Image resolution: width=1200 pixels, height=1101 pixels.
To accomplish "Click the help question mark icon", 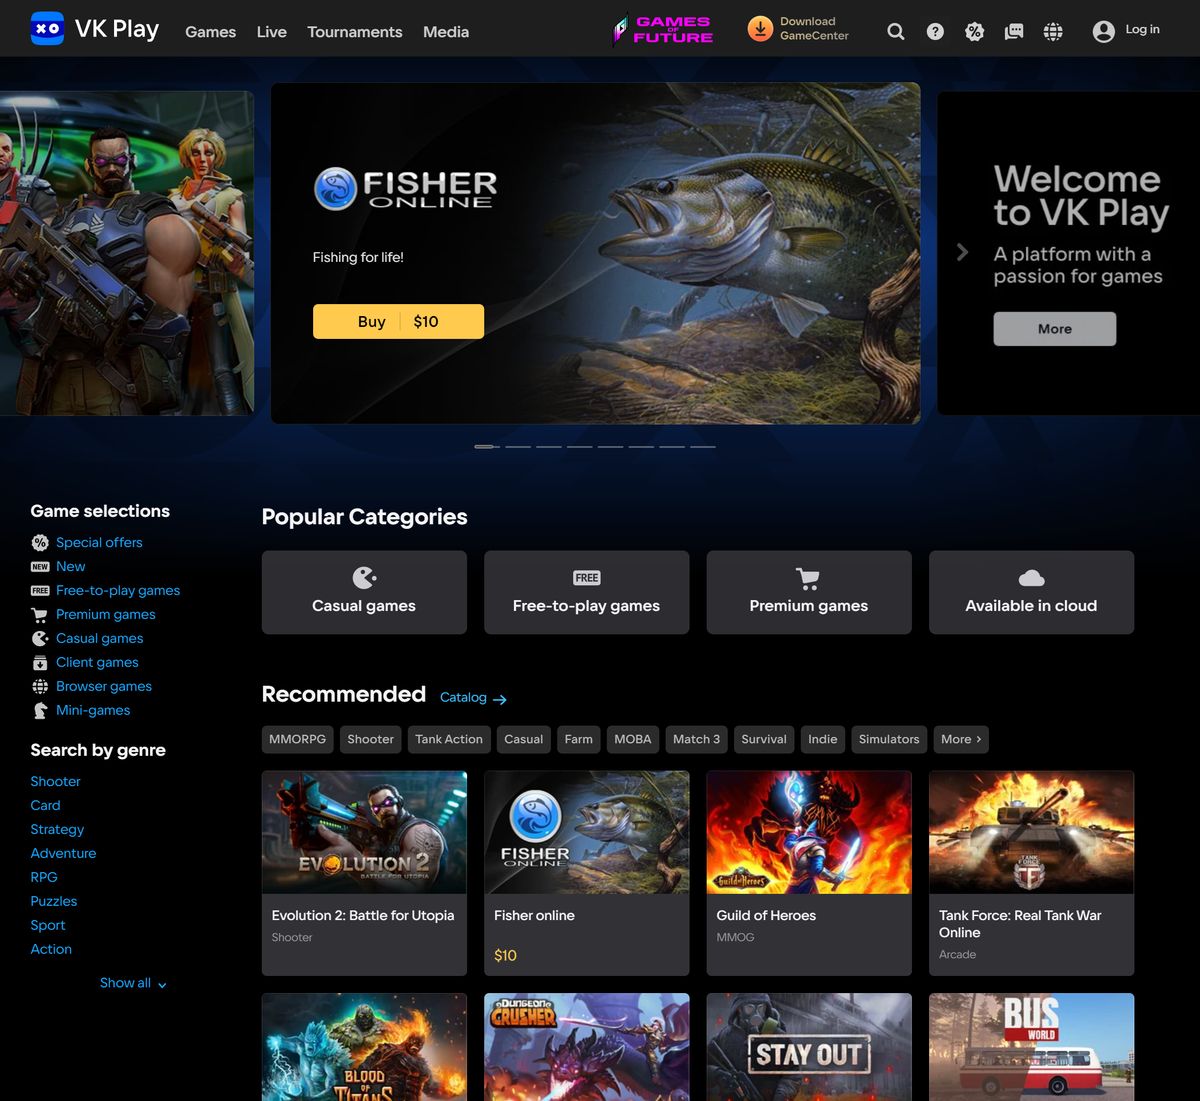I will 935,31.
